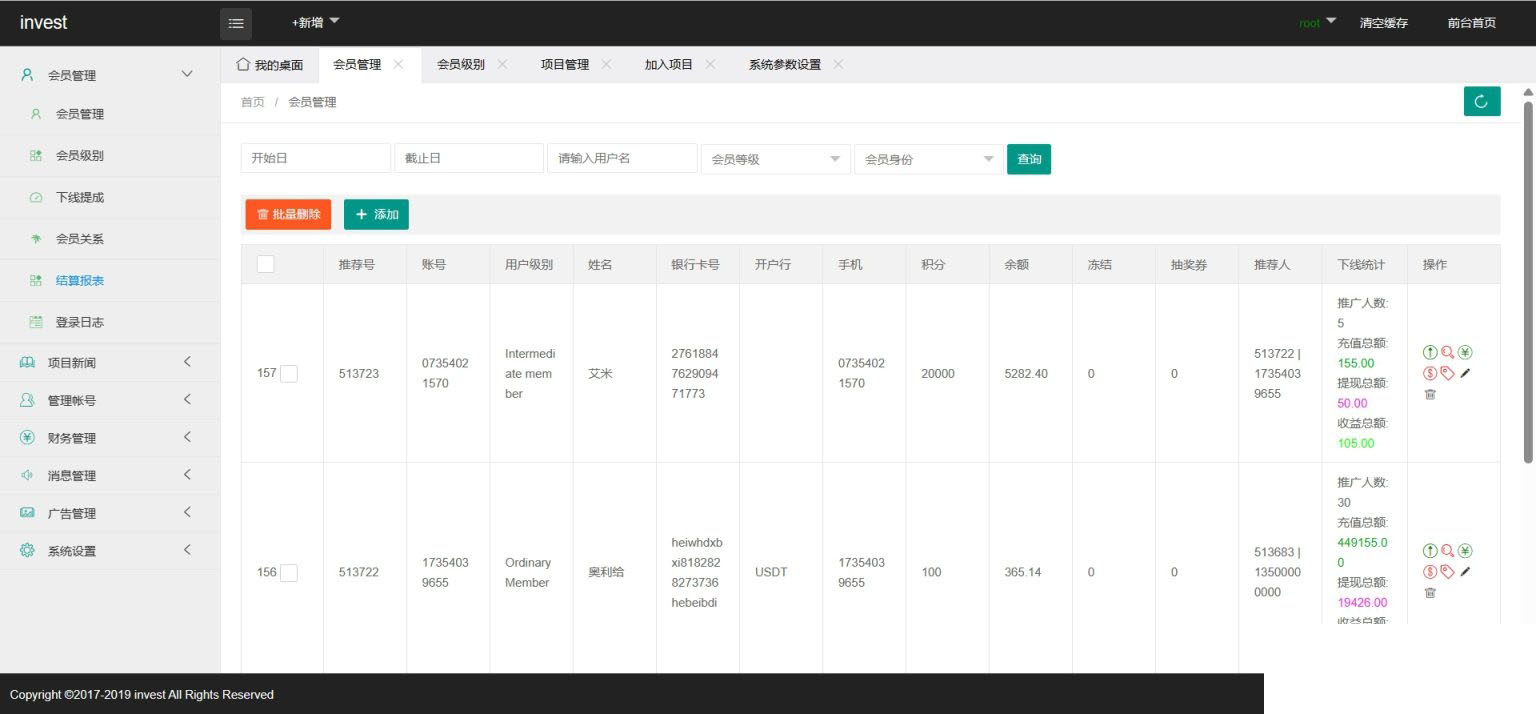The height and width of the screenshot is (714, 1536).
Task: Tick the checkbox for row 156
Action: point(289,573)
